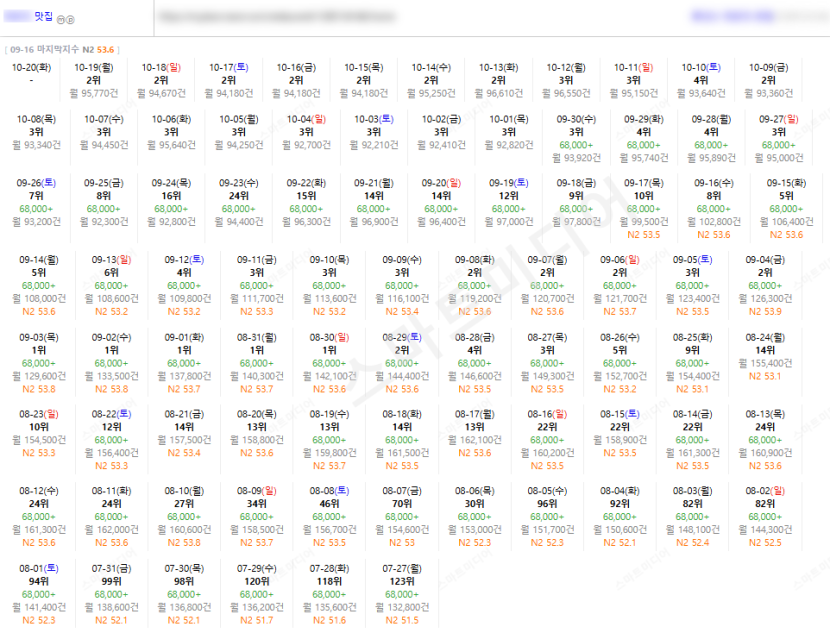Click the circled p icon beside 맛집

coord(70,20)
